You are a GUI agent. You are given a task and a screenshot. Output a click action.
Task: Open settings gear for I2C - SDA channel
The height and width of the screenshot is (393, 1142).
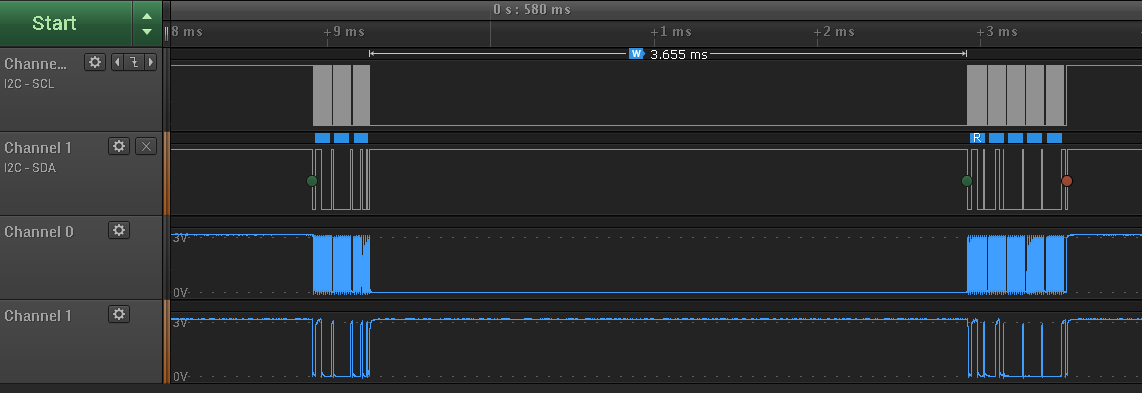[x=119, y=146]
